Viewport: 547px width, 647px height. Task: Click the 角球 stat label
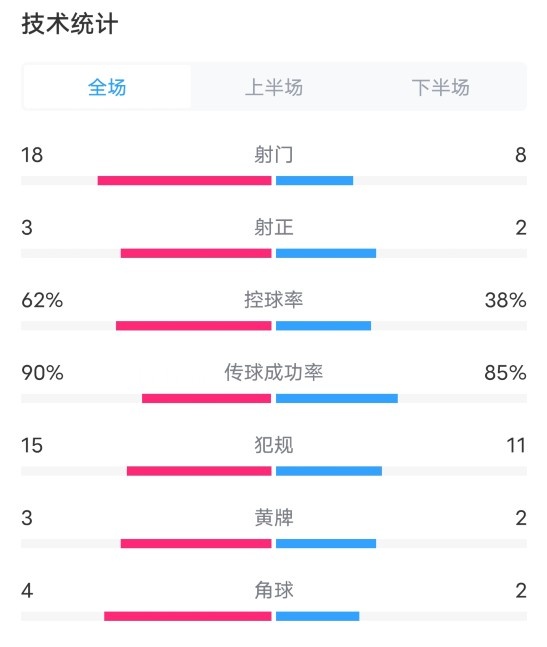pos(274,590)
